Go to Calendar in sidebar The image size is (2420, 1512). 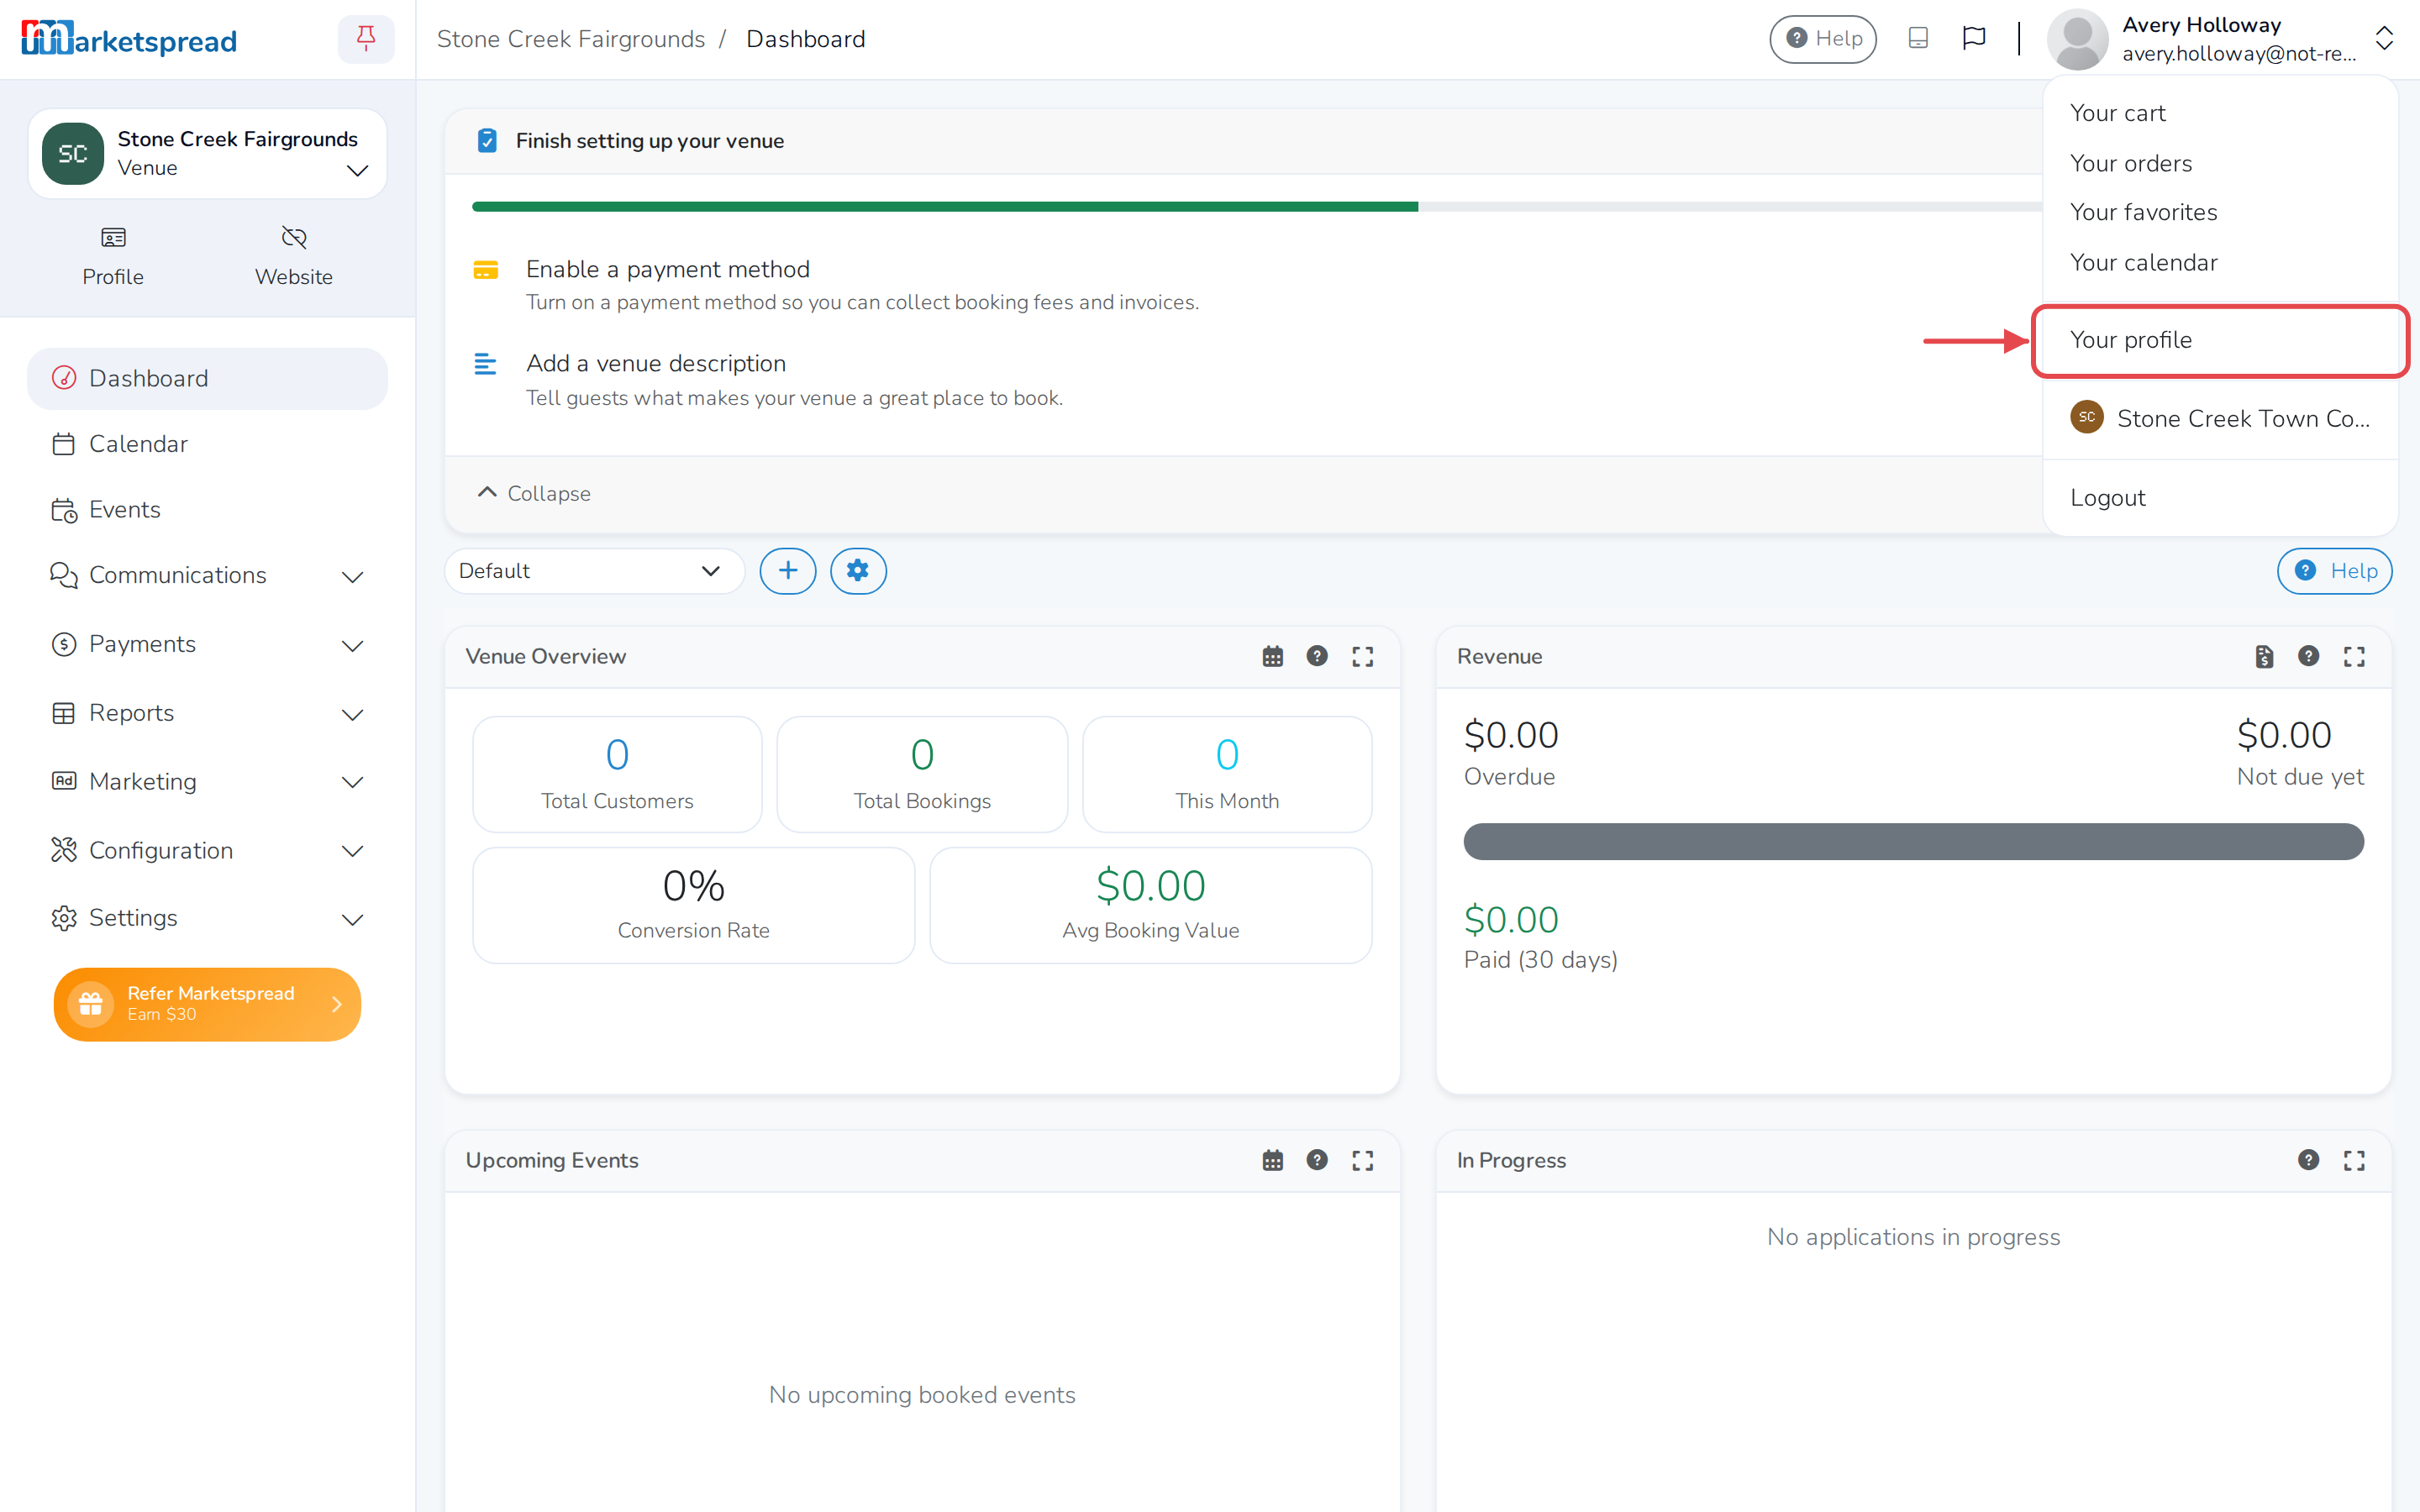tap(207, 444)
